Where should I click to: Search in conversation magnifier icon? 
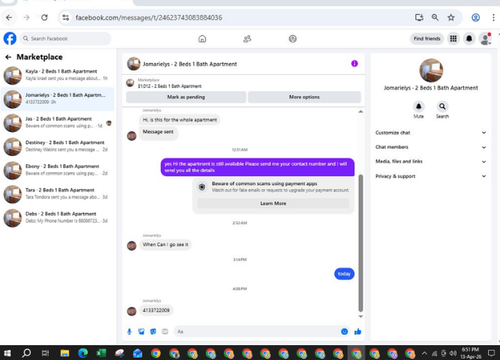coord(442,106)
